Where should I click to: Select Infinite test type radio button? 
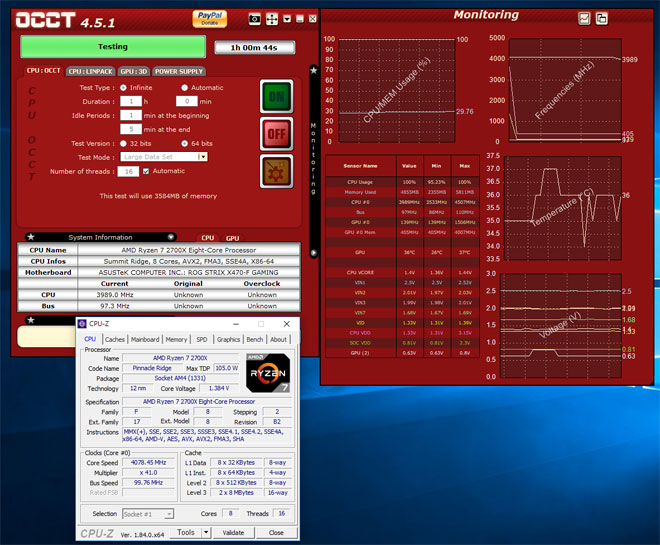click(123, 88)
